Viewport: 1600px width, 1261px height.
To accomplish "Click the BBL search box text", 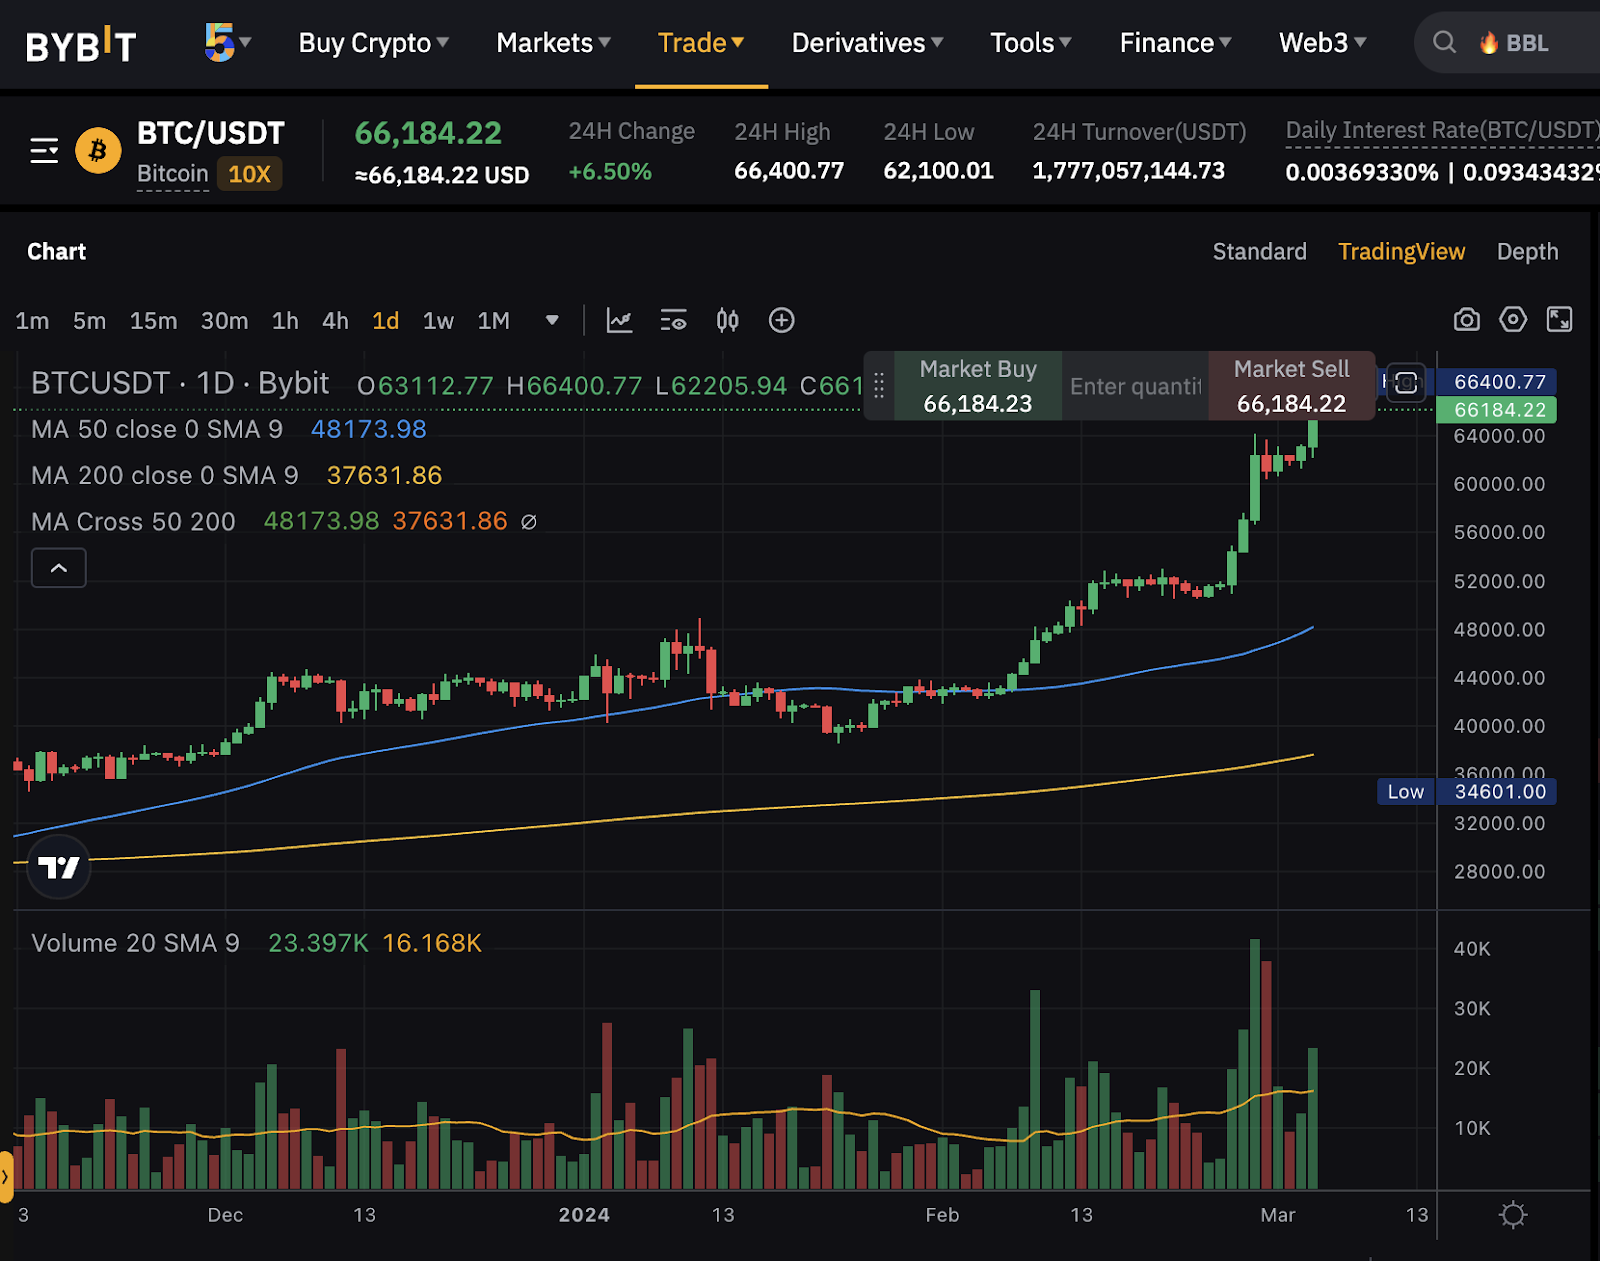I will [1527, 43].
